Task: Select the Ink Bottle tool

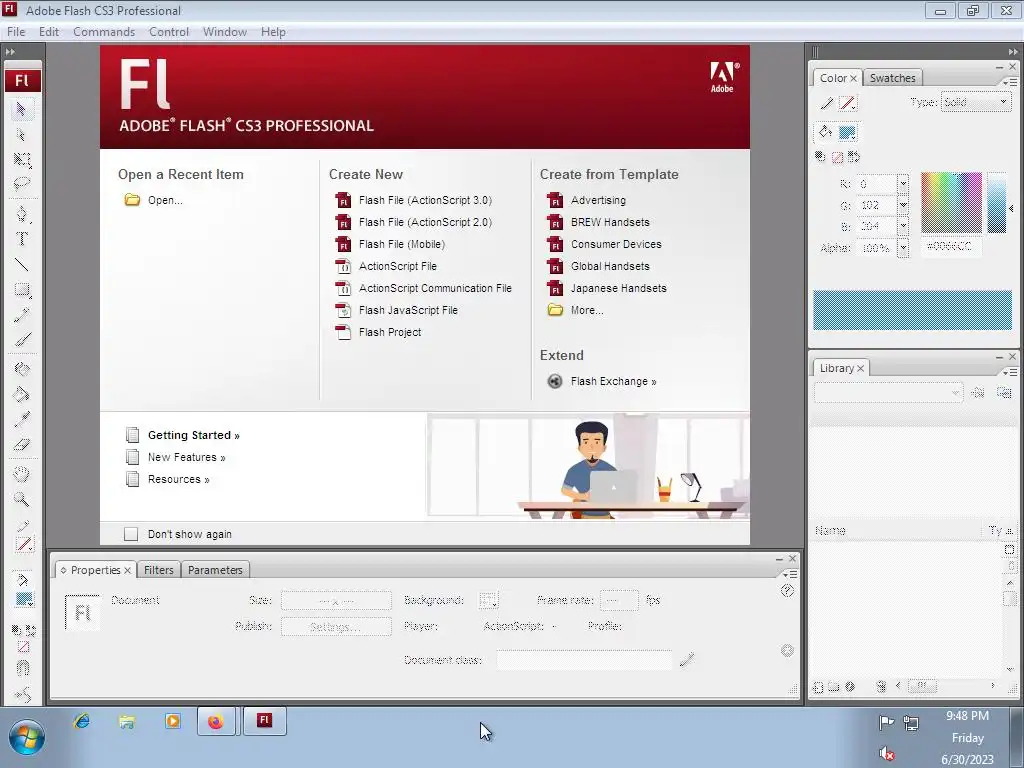Action: pyautogui.click(x=22, y=369)
